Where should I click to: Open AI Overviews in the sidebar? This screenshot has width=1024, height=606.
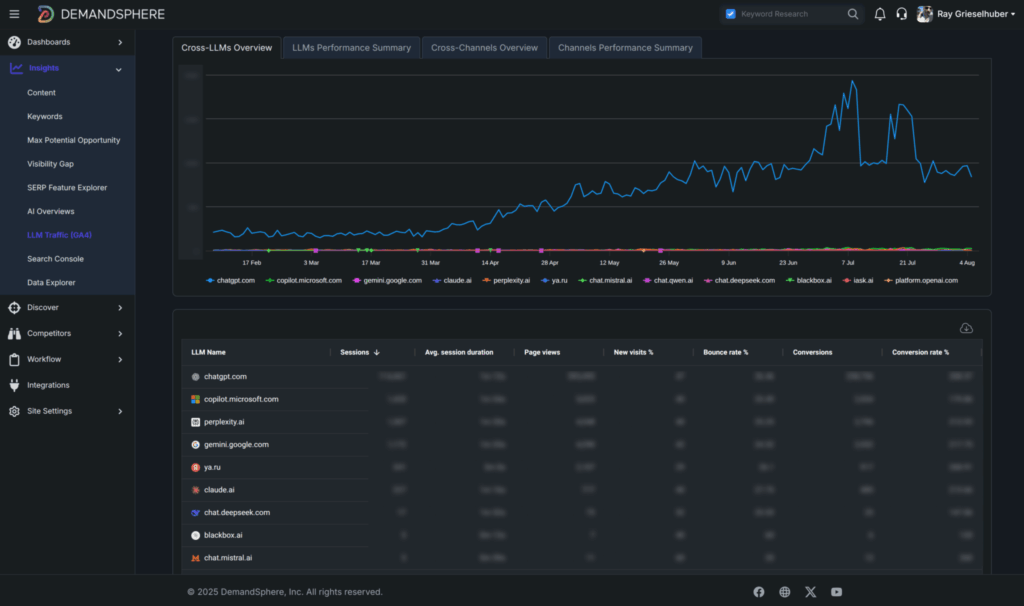[51, 211]
